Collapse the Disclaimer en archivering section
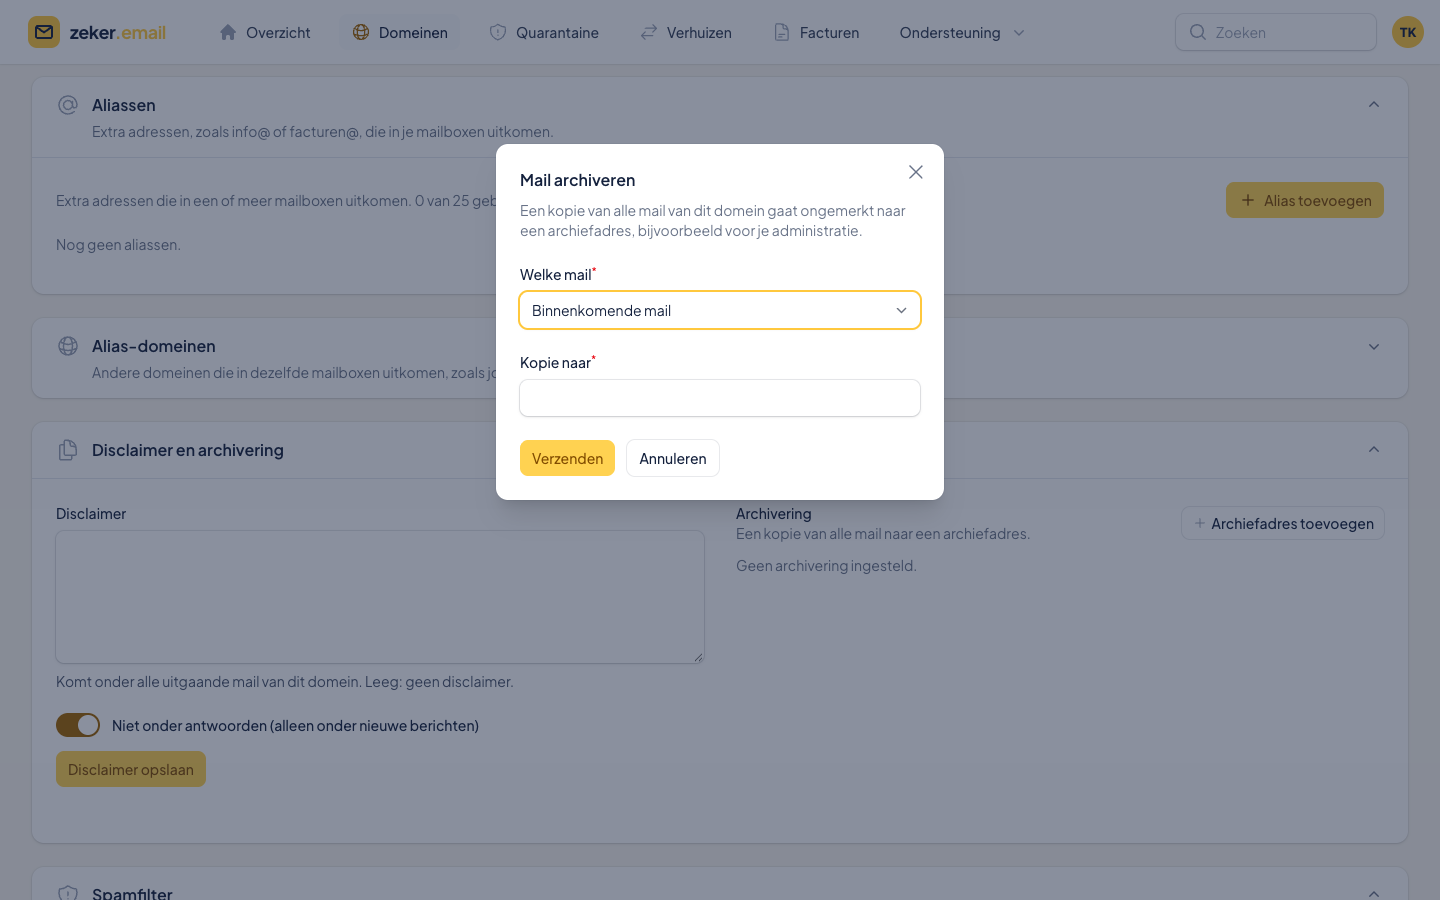Viewport: 1440px width, 900px height. point(1374,450)
